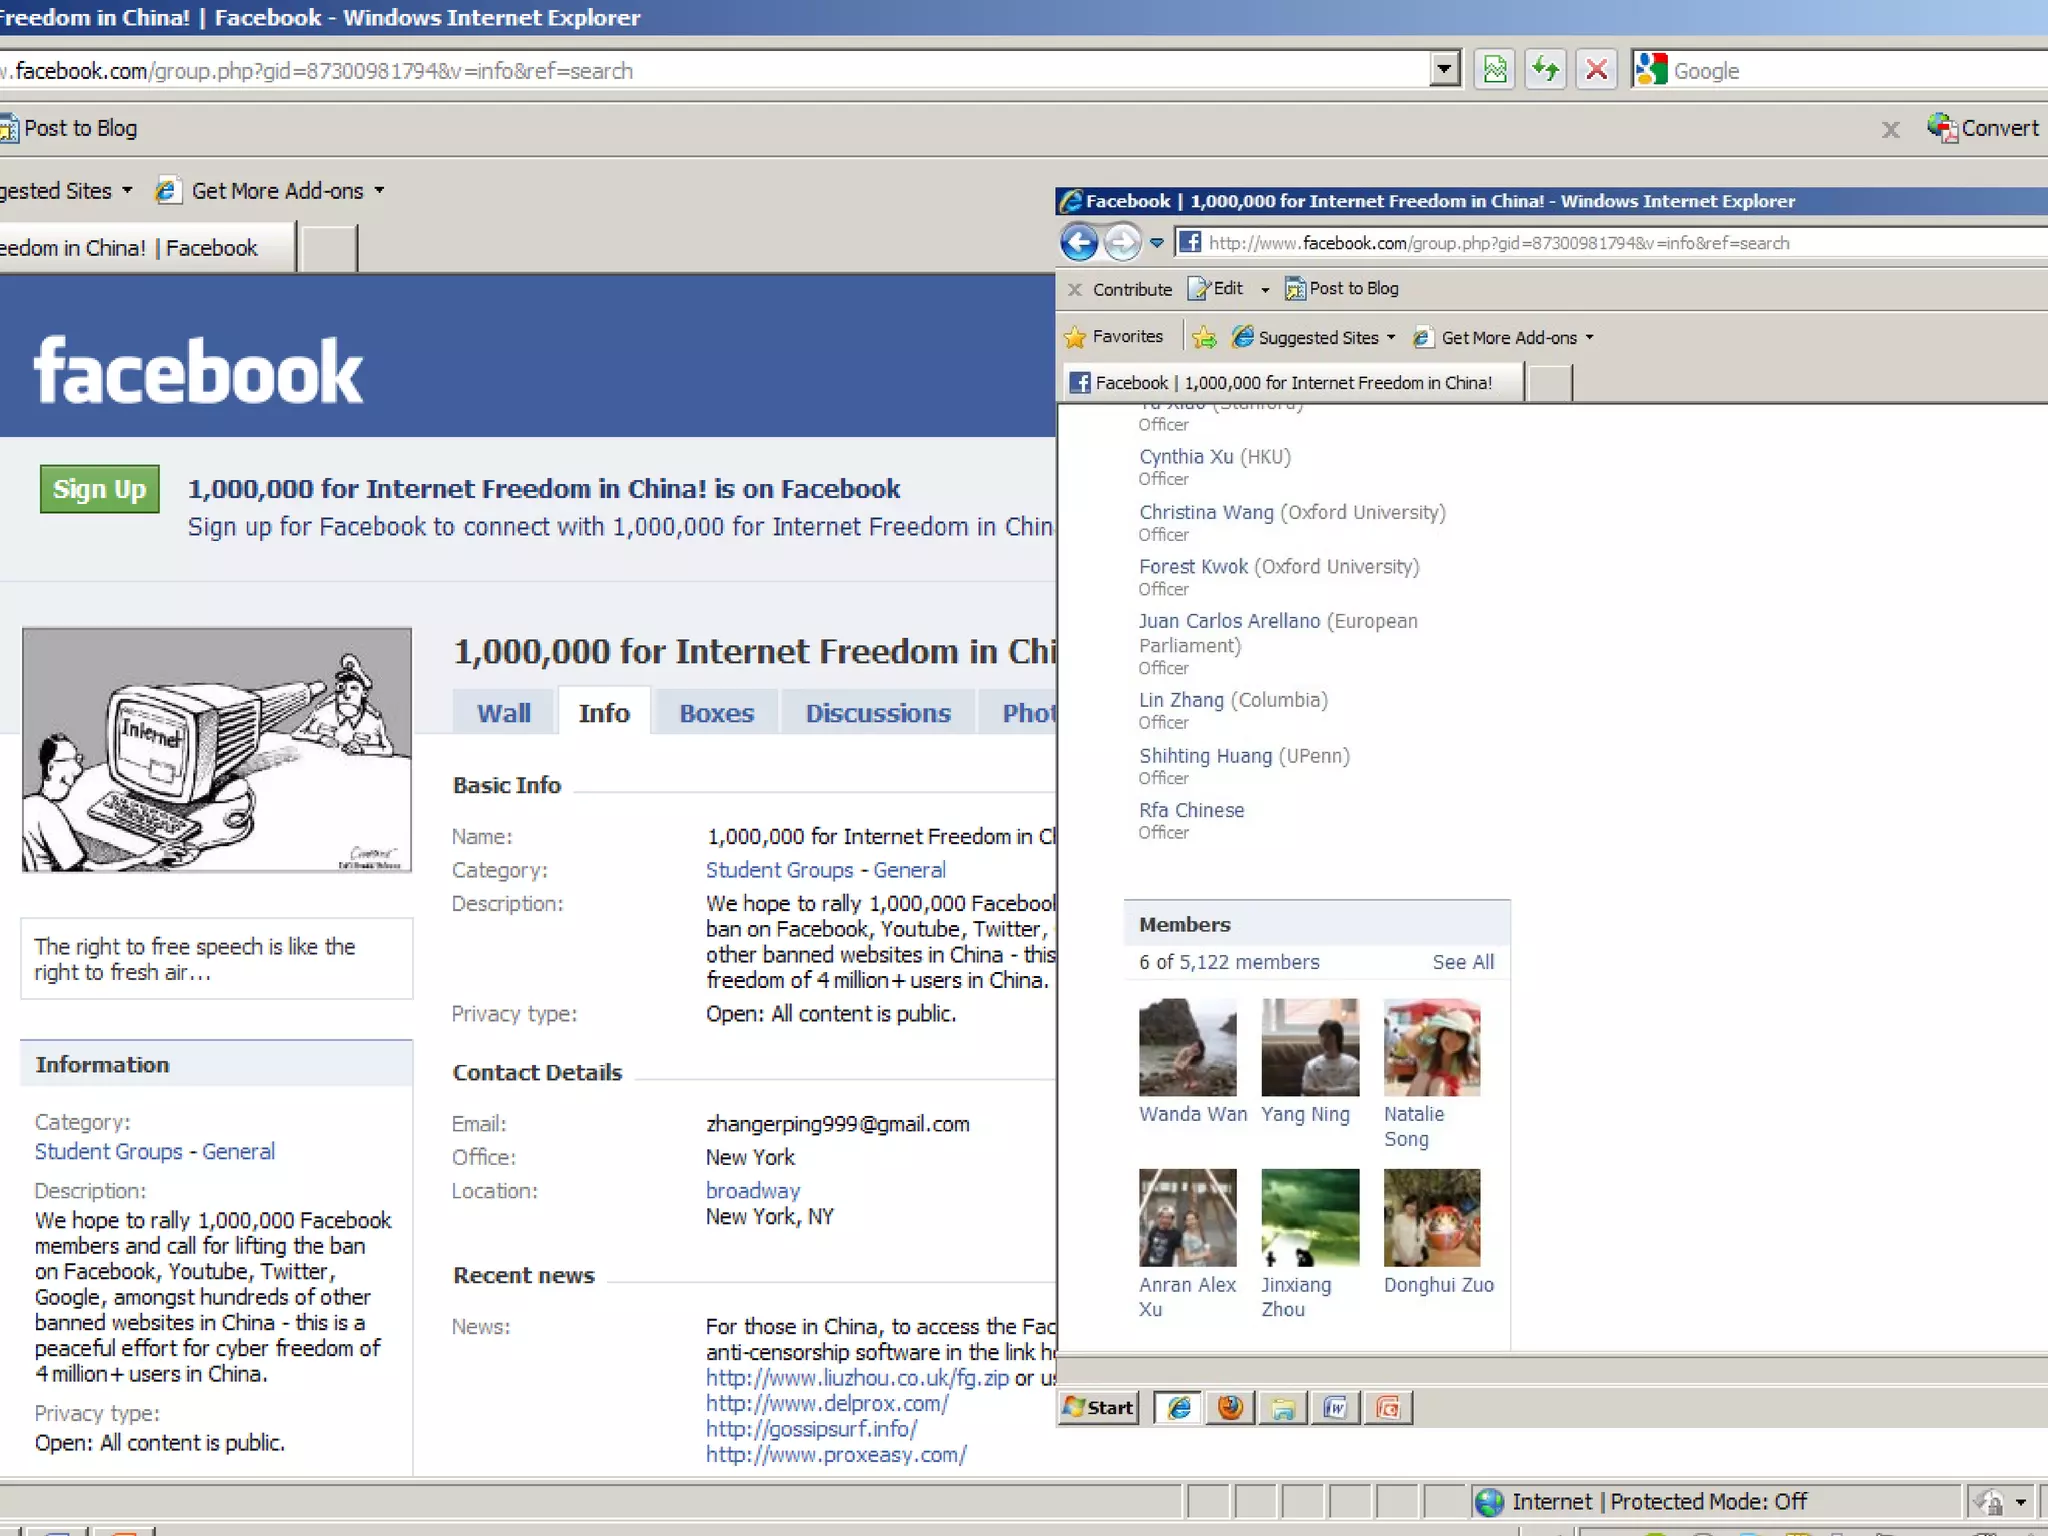Viewport: 2048px width, 1536px height.
Task: Open the Favorites star panel
Action: point(1114,337)
